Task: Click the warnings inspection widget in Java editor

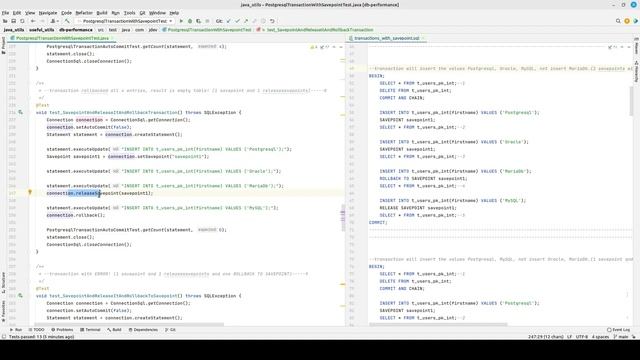Action: coord(314,47)
